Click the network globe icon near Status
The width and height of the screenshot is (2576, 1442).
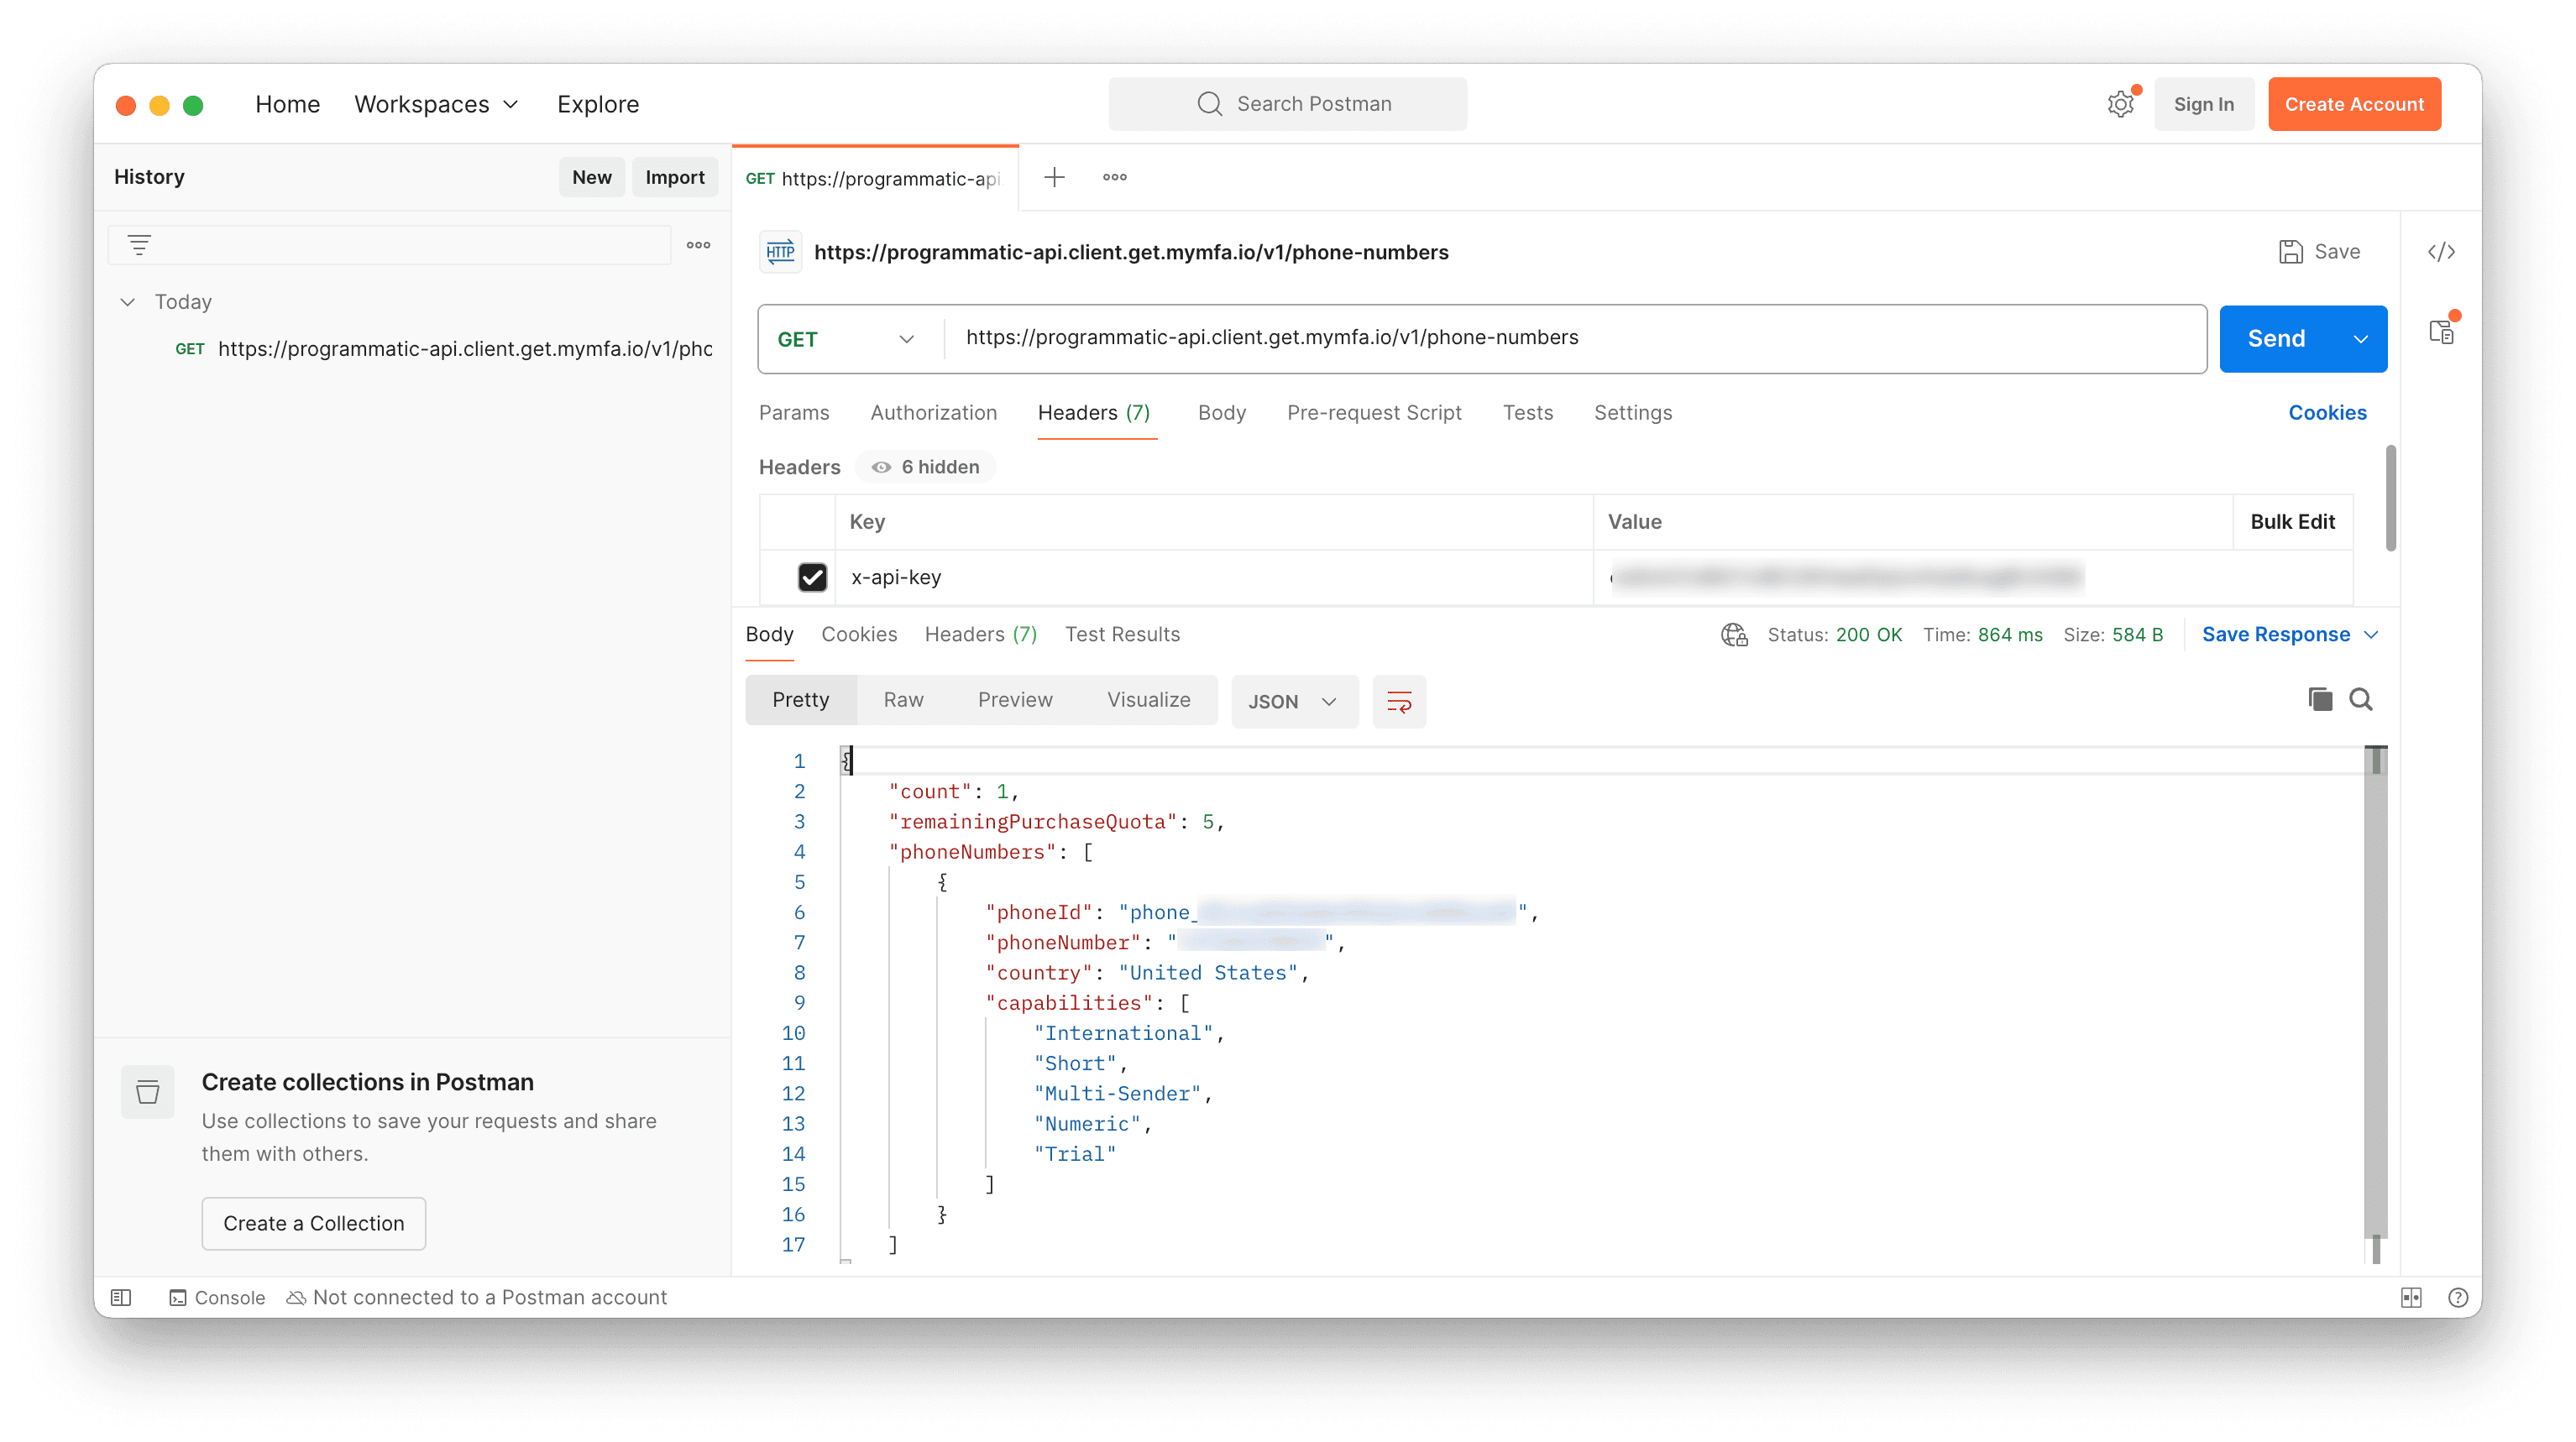(1734, 634)
